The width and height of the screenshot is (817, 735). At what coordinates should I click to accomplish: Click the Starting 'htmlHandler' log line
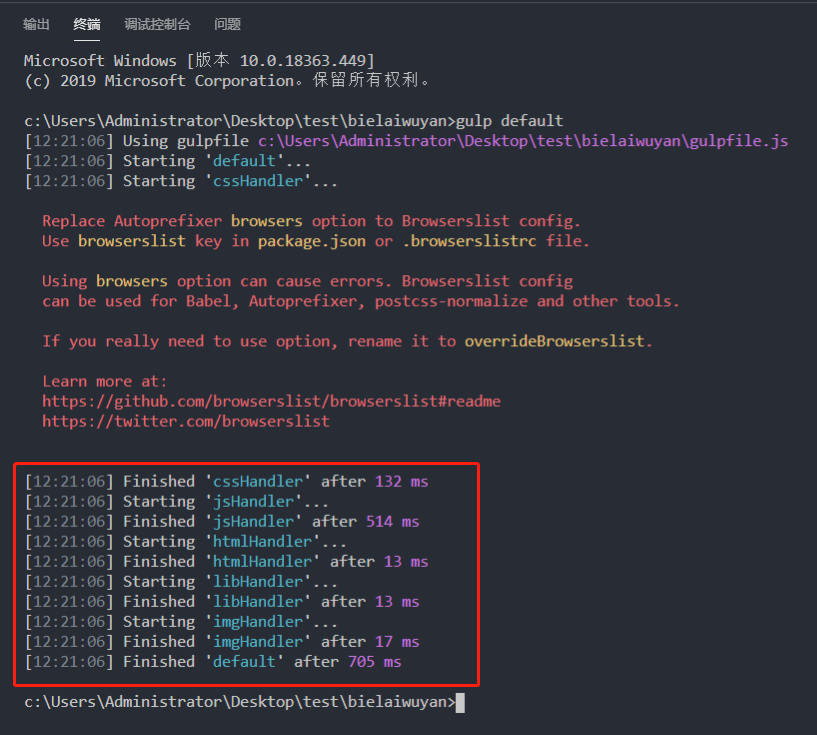tap(185, 542)
